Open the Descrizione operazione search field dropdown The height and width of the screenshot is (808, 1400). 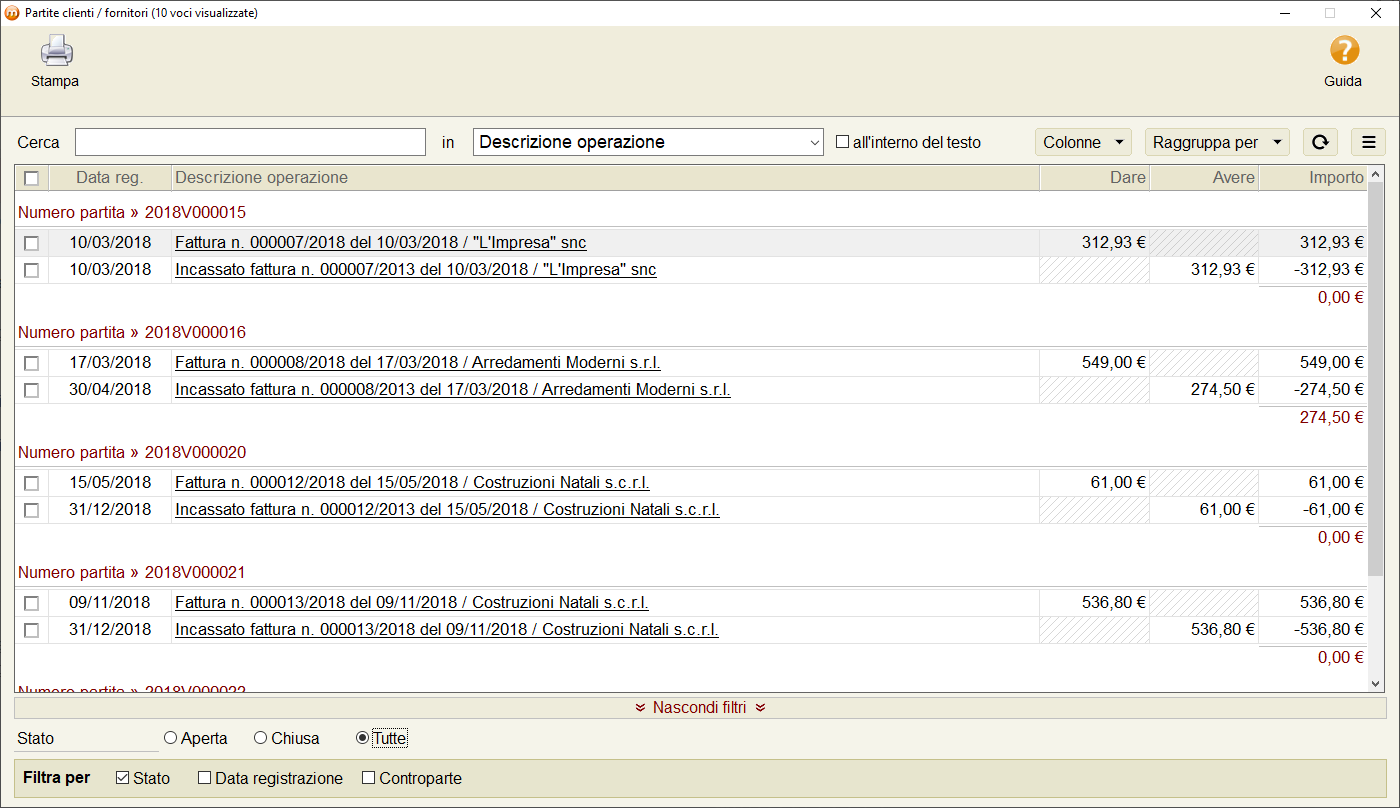pyautogui.click(x=647, y=142)
